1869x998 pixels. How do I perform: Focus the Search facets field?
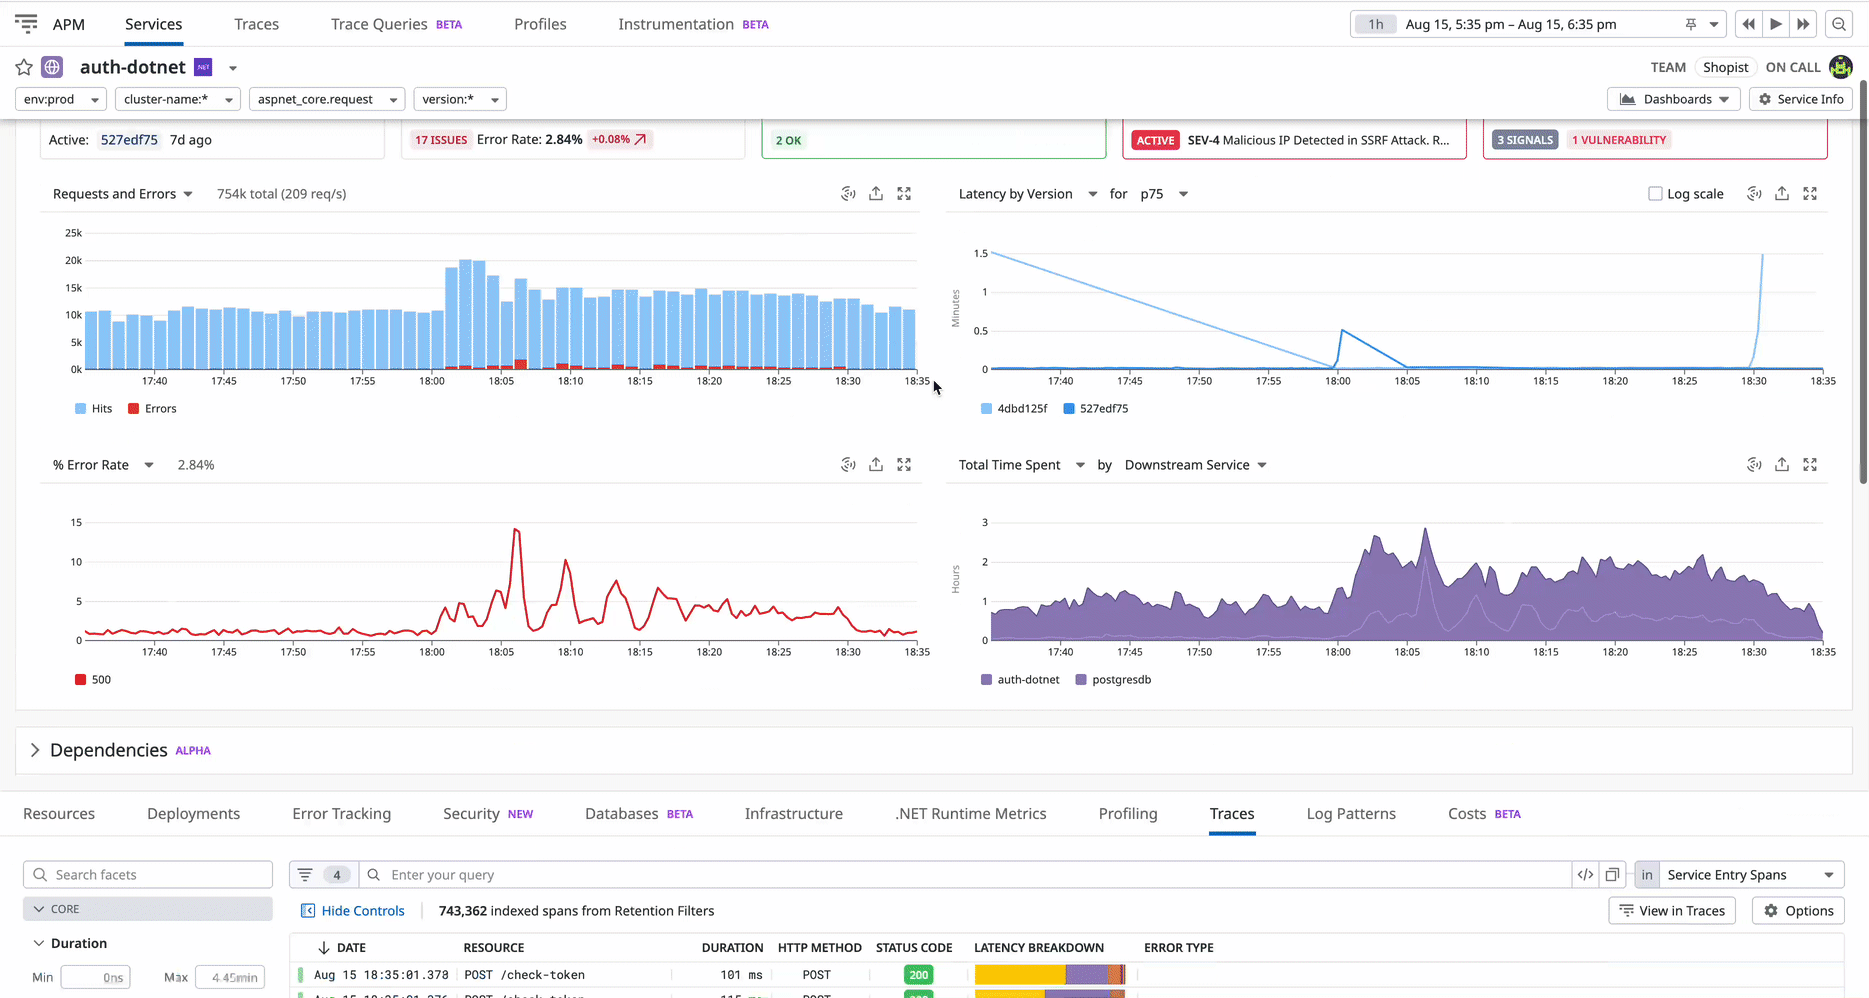click(x=148, y=875)
